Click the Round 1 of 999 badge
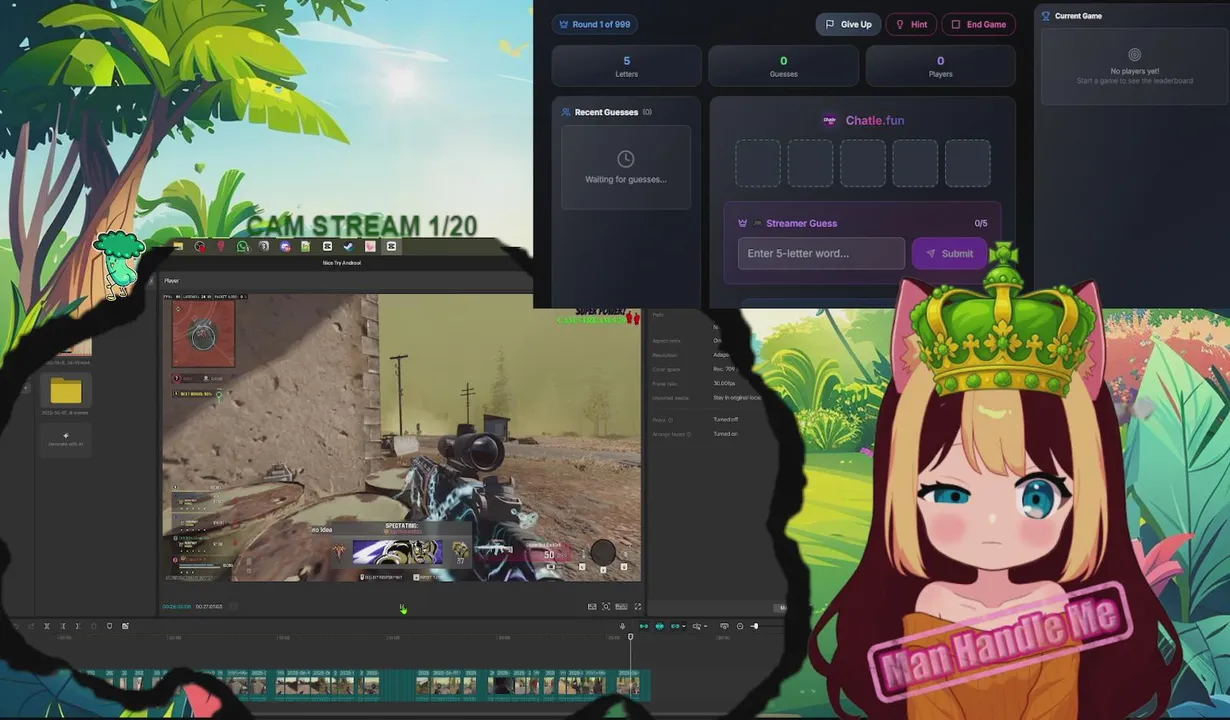1230x720 pixels. (595, 24)
